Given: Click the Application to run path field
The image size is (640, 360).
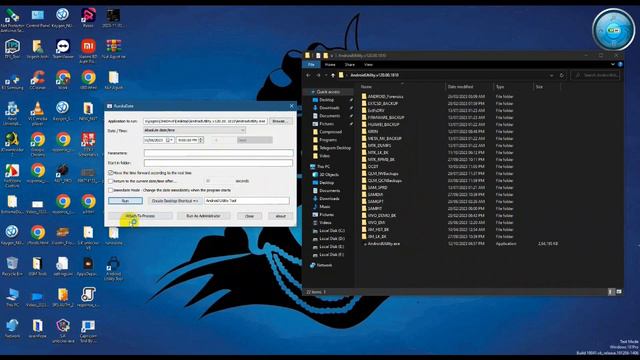Looking at the screenshot, I should pyautogui.click(x=205, y=121).
